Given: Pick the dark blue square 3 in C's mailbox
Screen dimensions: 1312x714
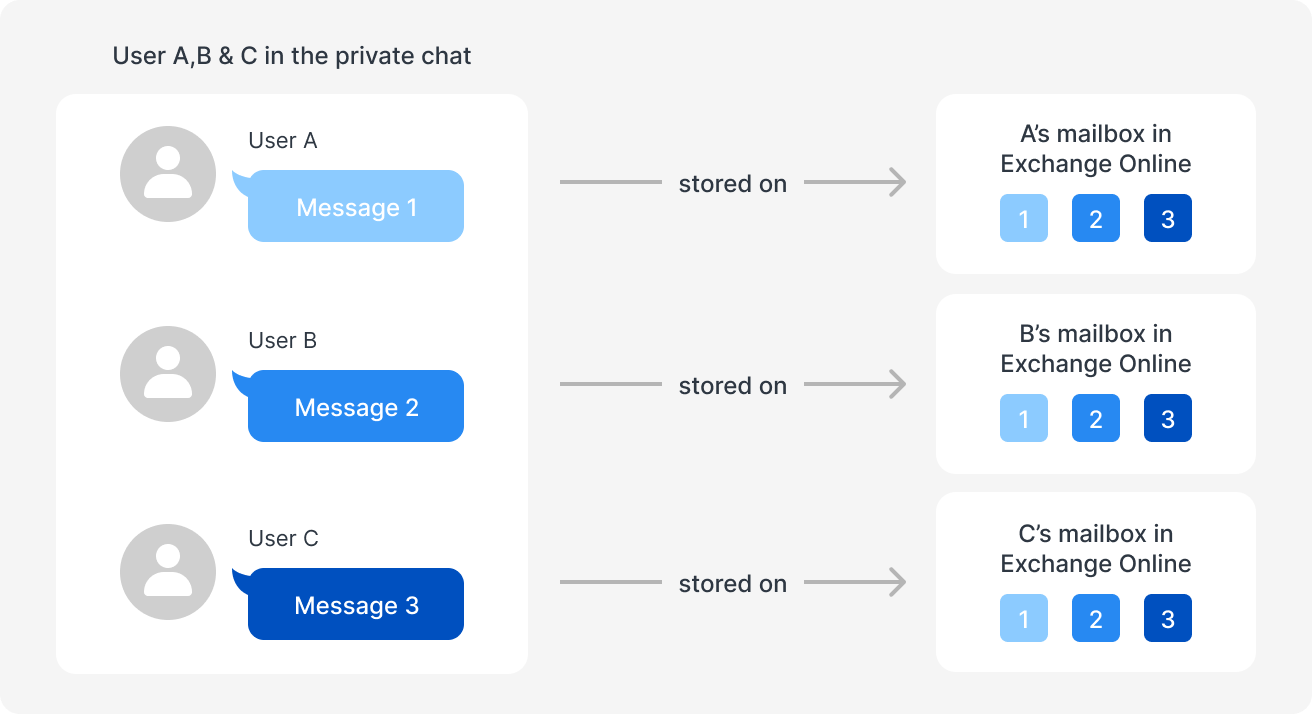Looking at the screenshot, I should click(1168, 618).
